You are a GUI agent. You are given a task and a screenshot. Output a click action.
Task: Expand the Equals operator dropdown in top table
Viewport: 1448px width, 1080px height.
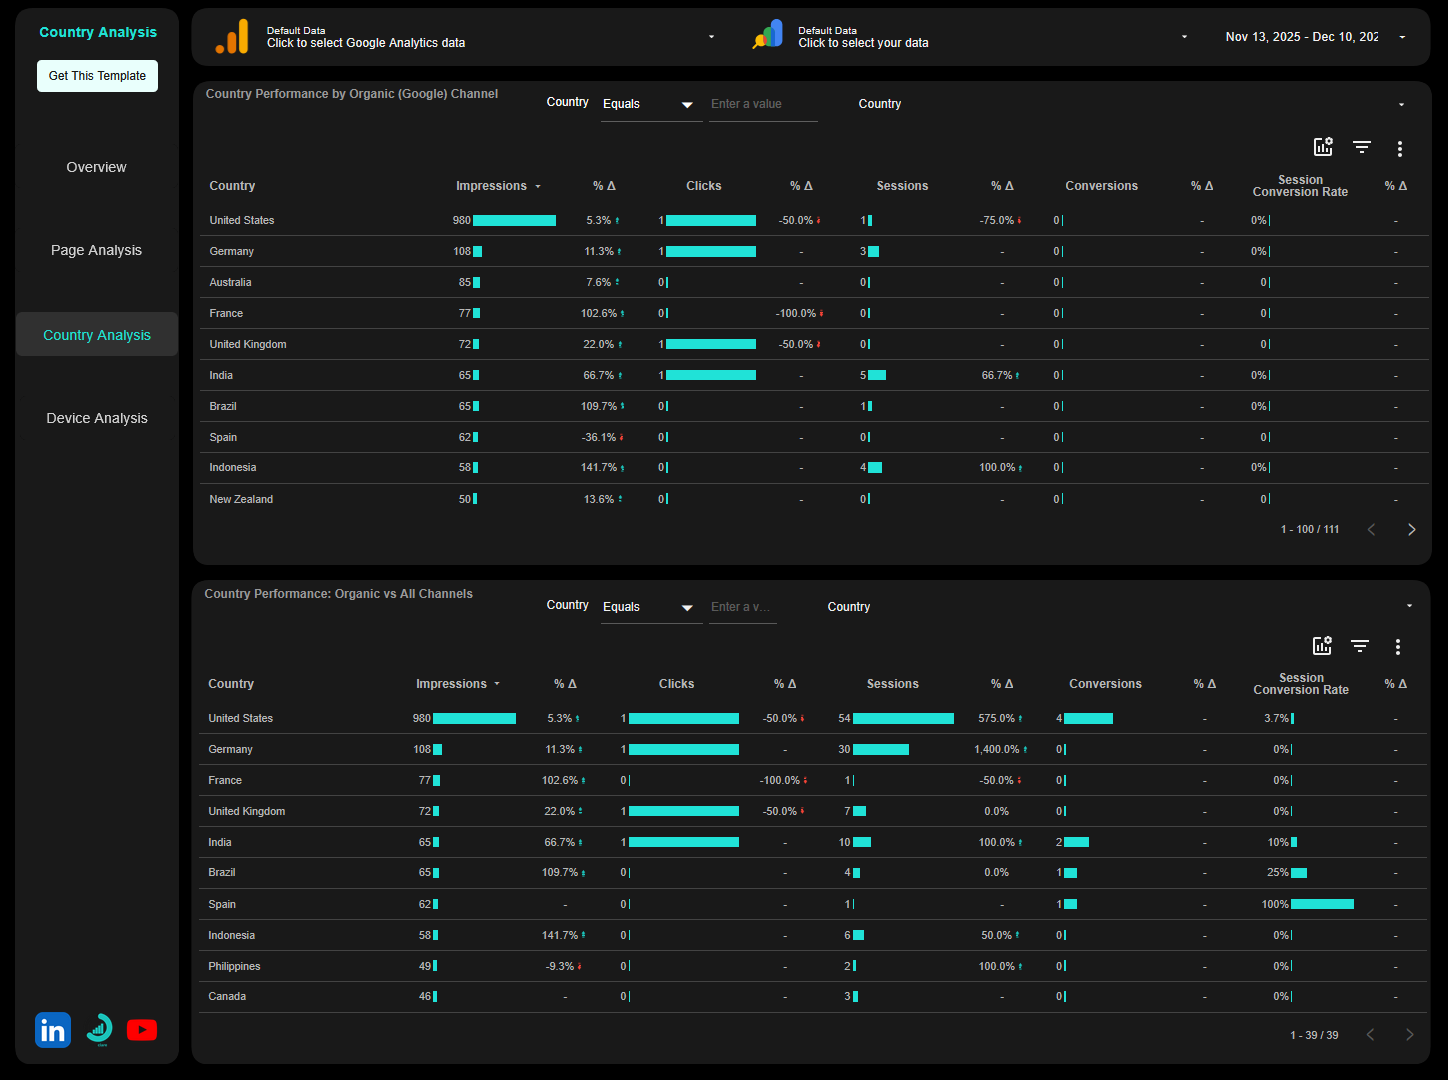coord(651,104)
